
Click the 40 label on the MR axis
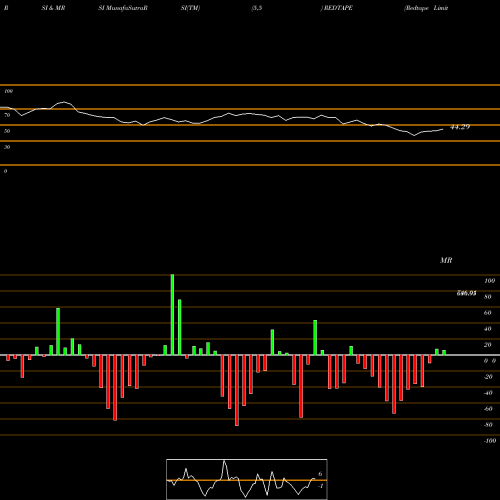click(x=488, y=329)
